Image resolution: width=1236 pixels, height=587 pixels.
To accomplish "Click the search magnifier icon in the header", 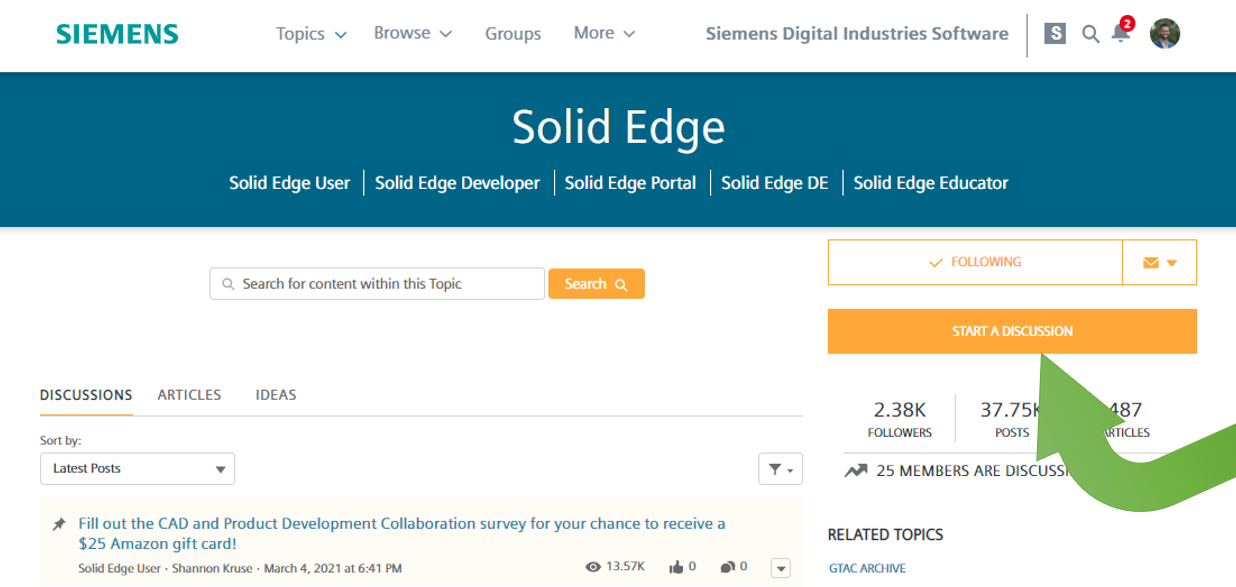I will (x=1090, y=33).
